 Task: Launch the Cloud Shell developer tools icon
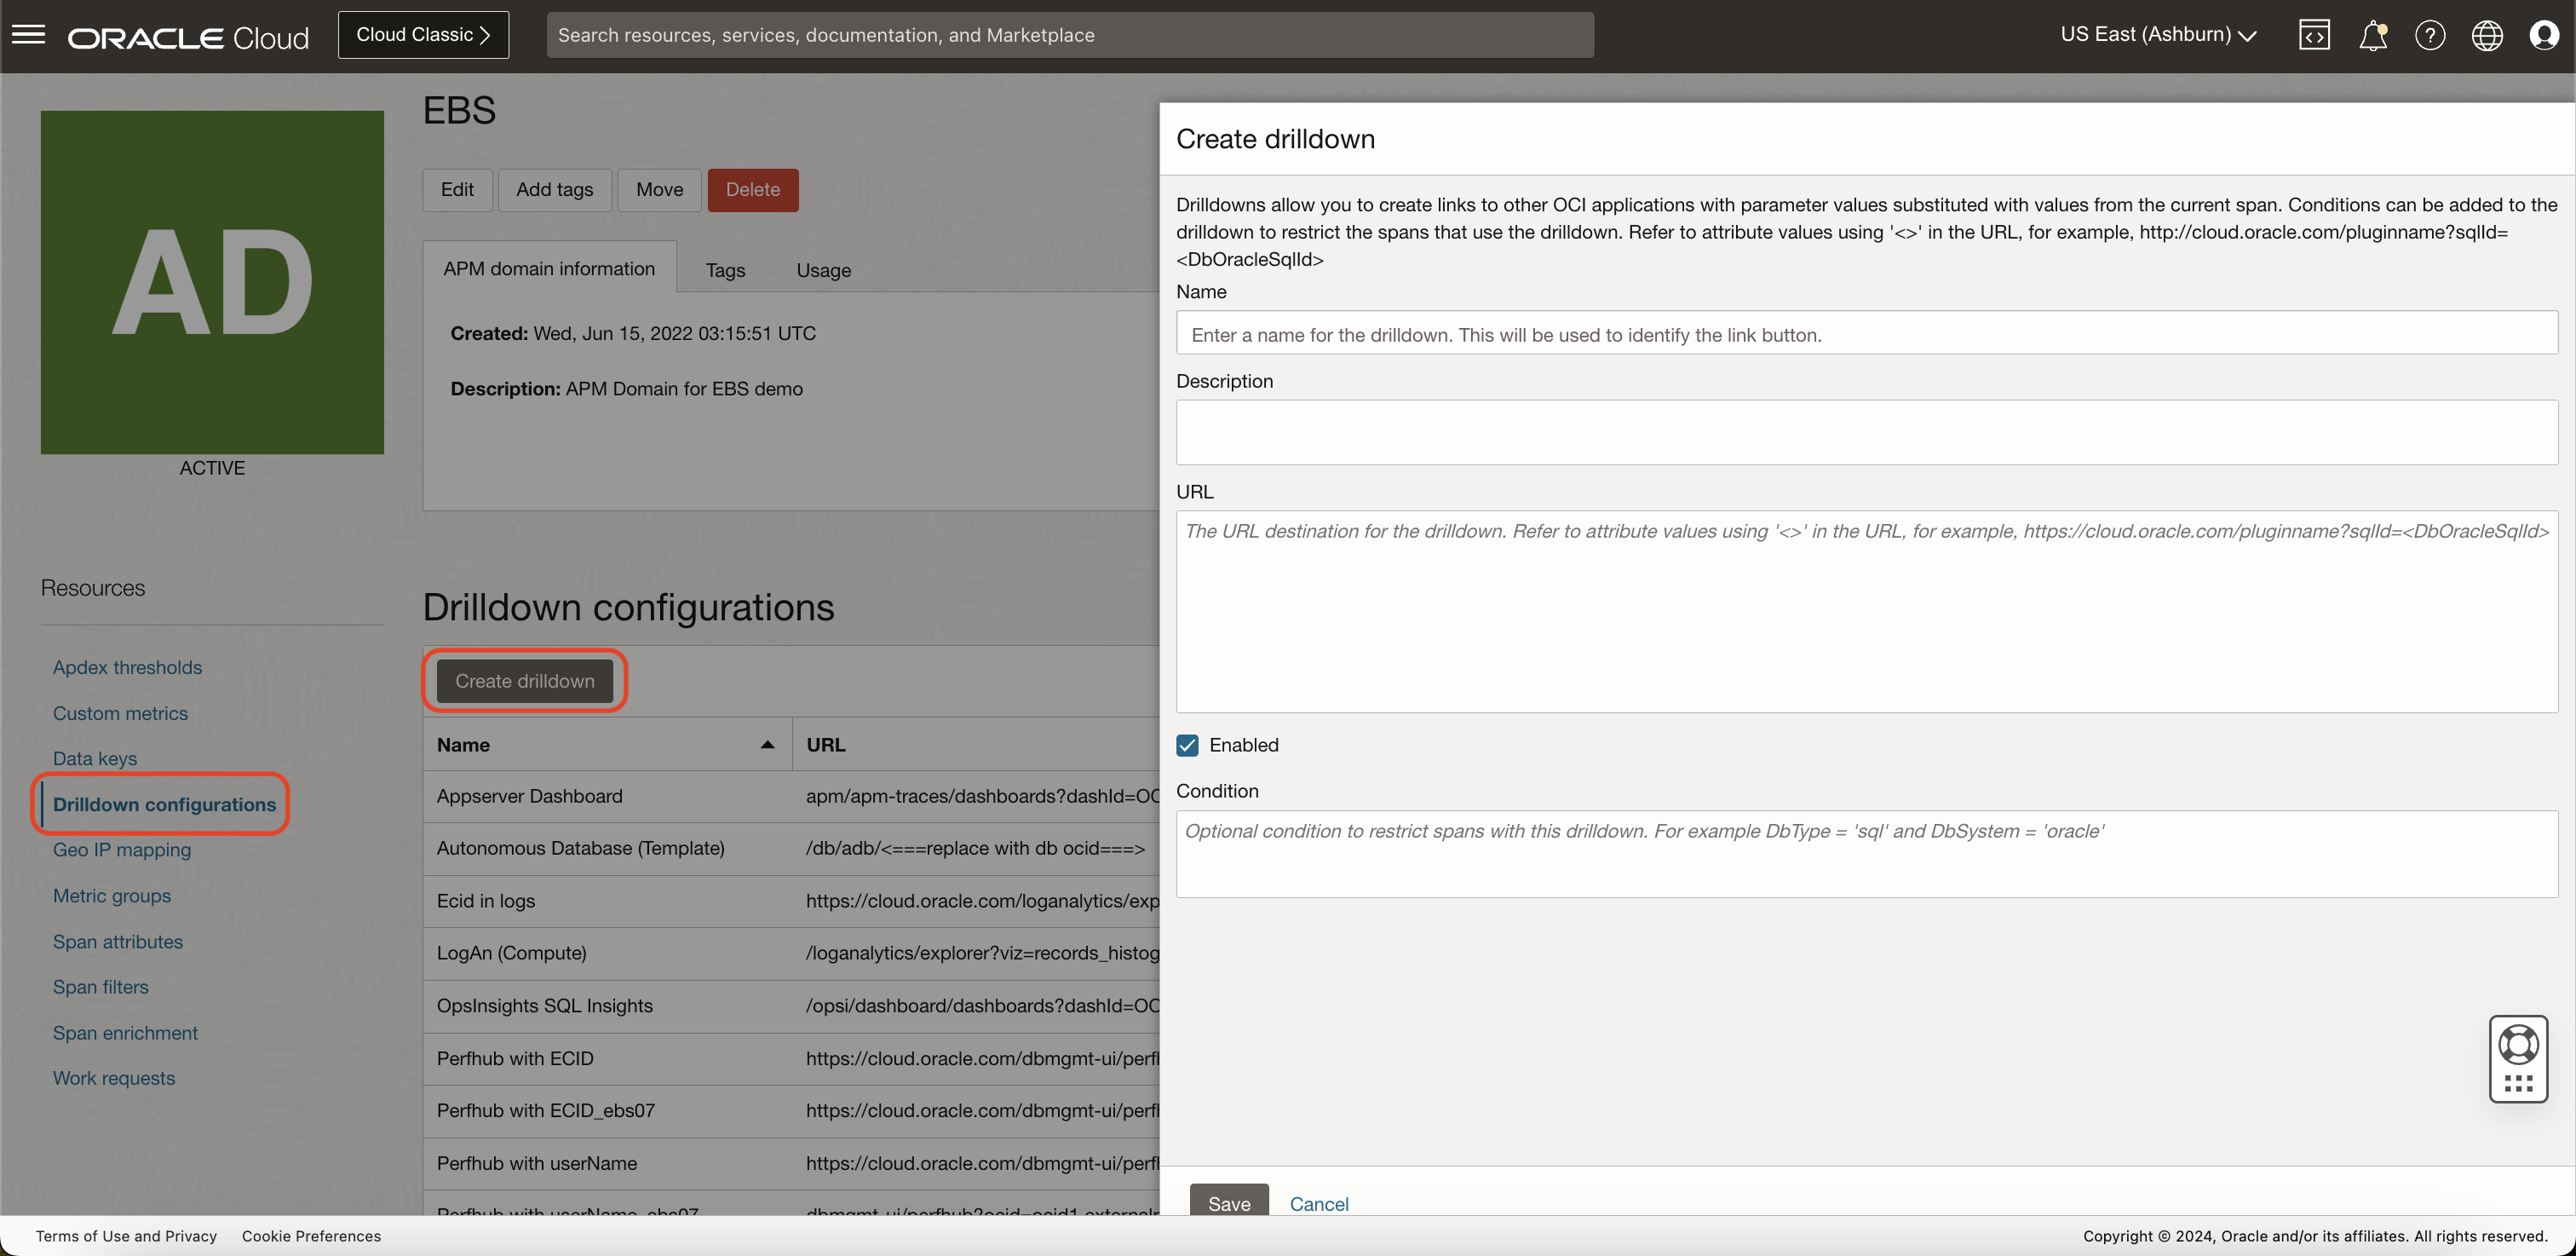(x=2314, y=35)
